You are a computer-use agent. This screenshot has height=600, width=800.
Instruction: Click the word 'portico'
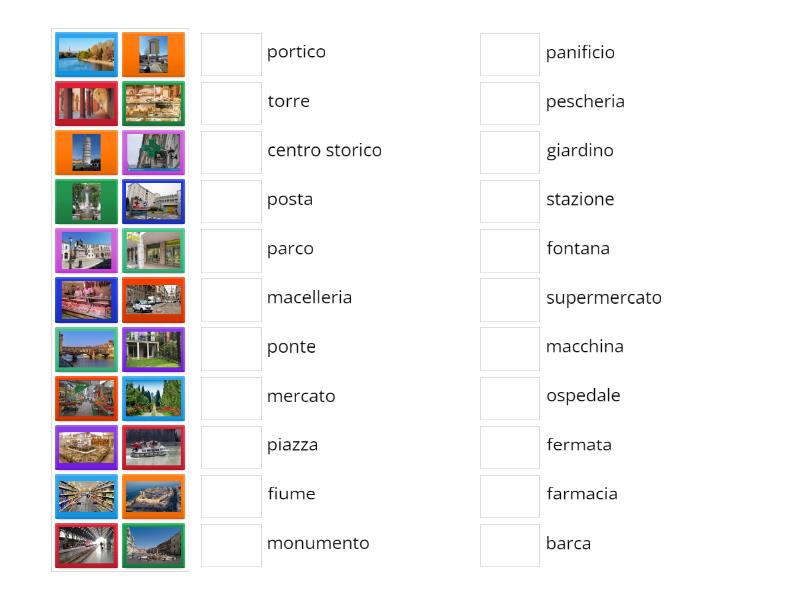297,52
